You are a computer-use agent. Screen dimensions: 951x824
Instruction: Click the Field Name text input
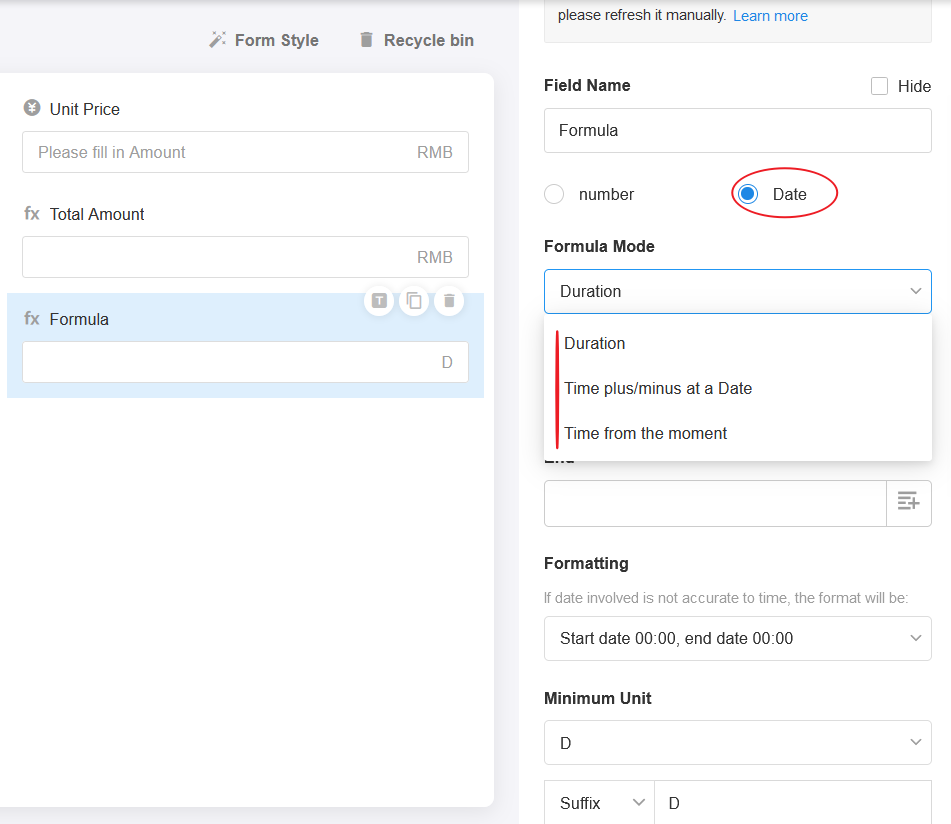[737, 130]
